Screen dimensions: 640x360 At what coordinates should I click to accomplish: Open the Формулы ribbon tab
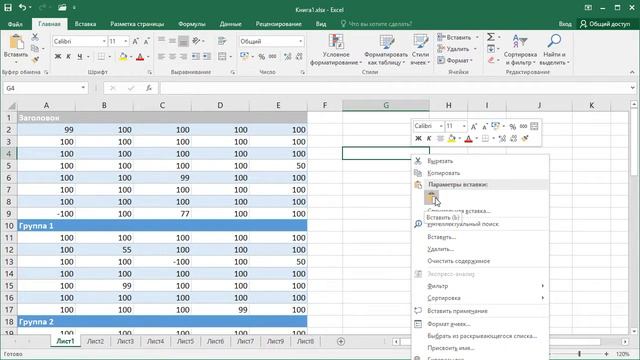(191, 24)
